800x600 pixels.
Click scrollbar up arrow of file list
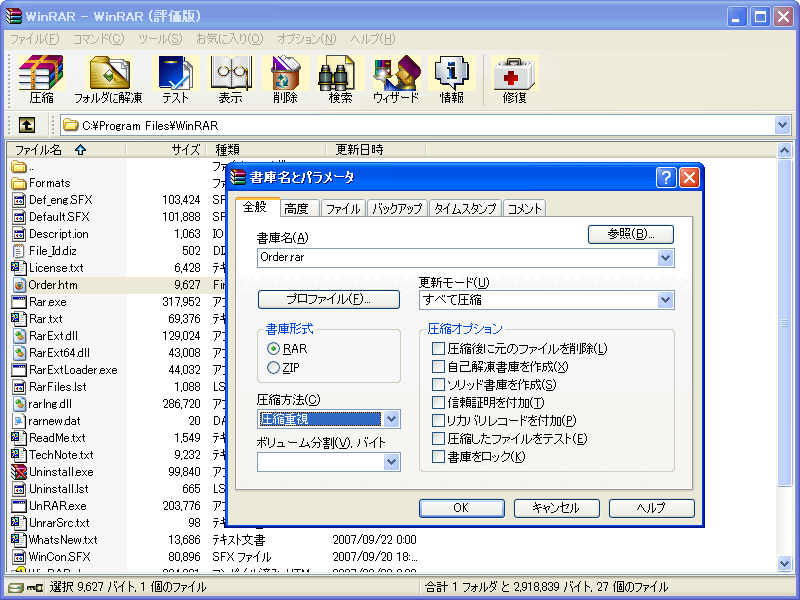point(784,151)
